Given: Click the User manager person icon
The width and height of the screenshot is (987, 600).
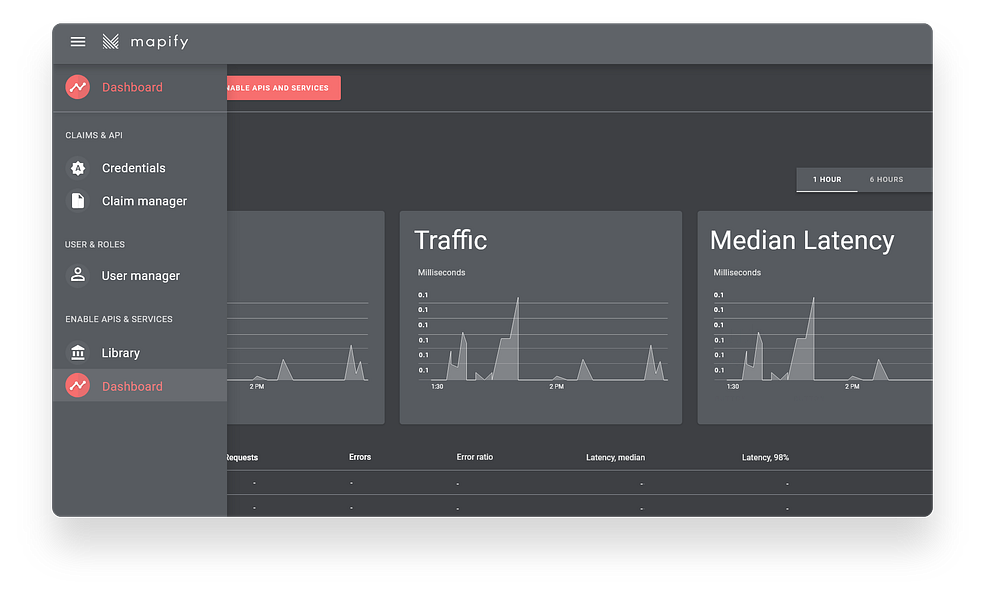Looking at the screenshot, I should click(x=77, y=275).
